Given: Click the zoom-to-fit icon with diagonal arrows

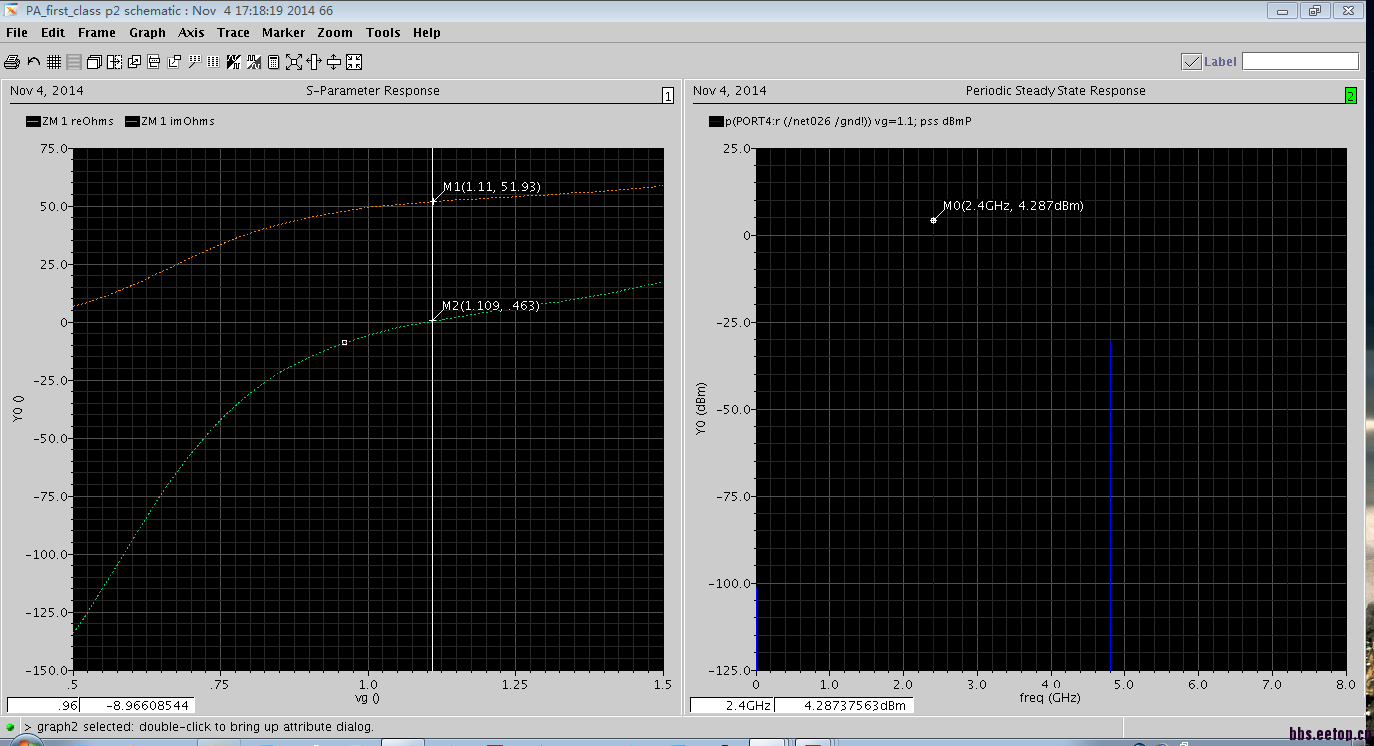Looking at the screenshot, I should pos(293,62).
